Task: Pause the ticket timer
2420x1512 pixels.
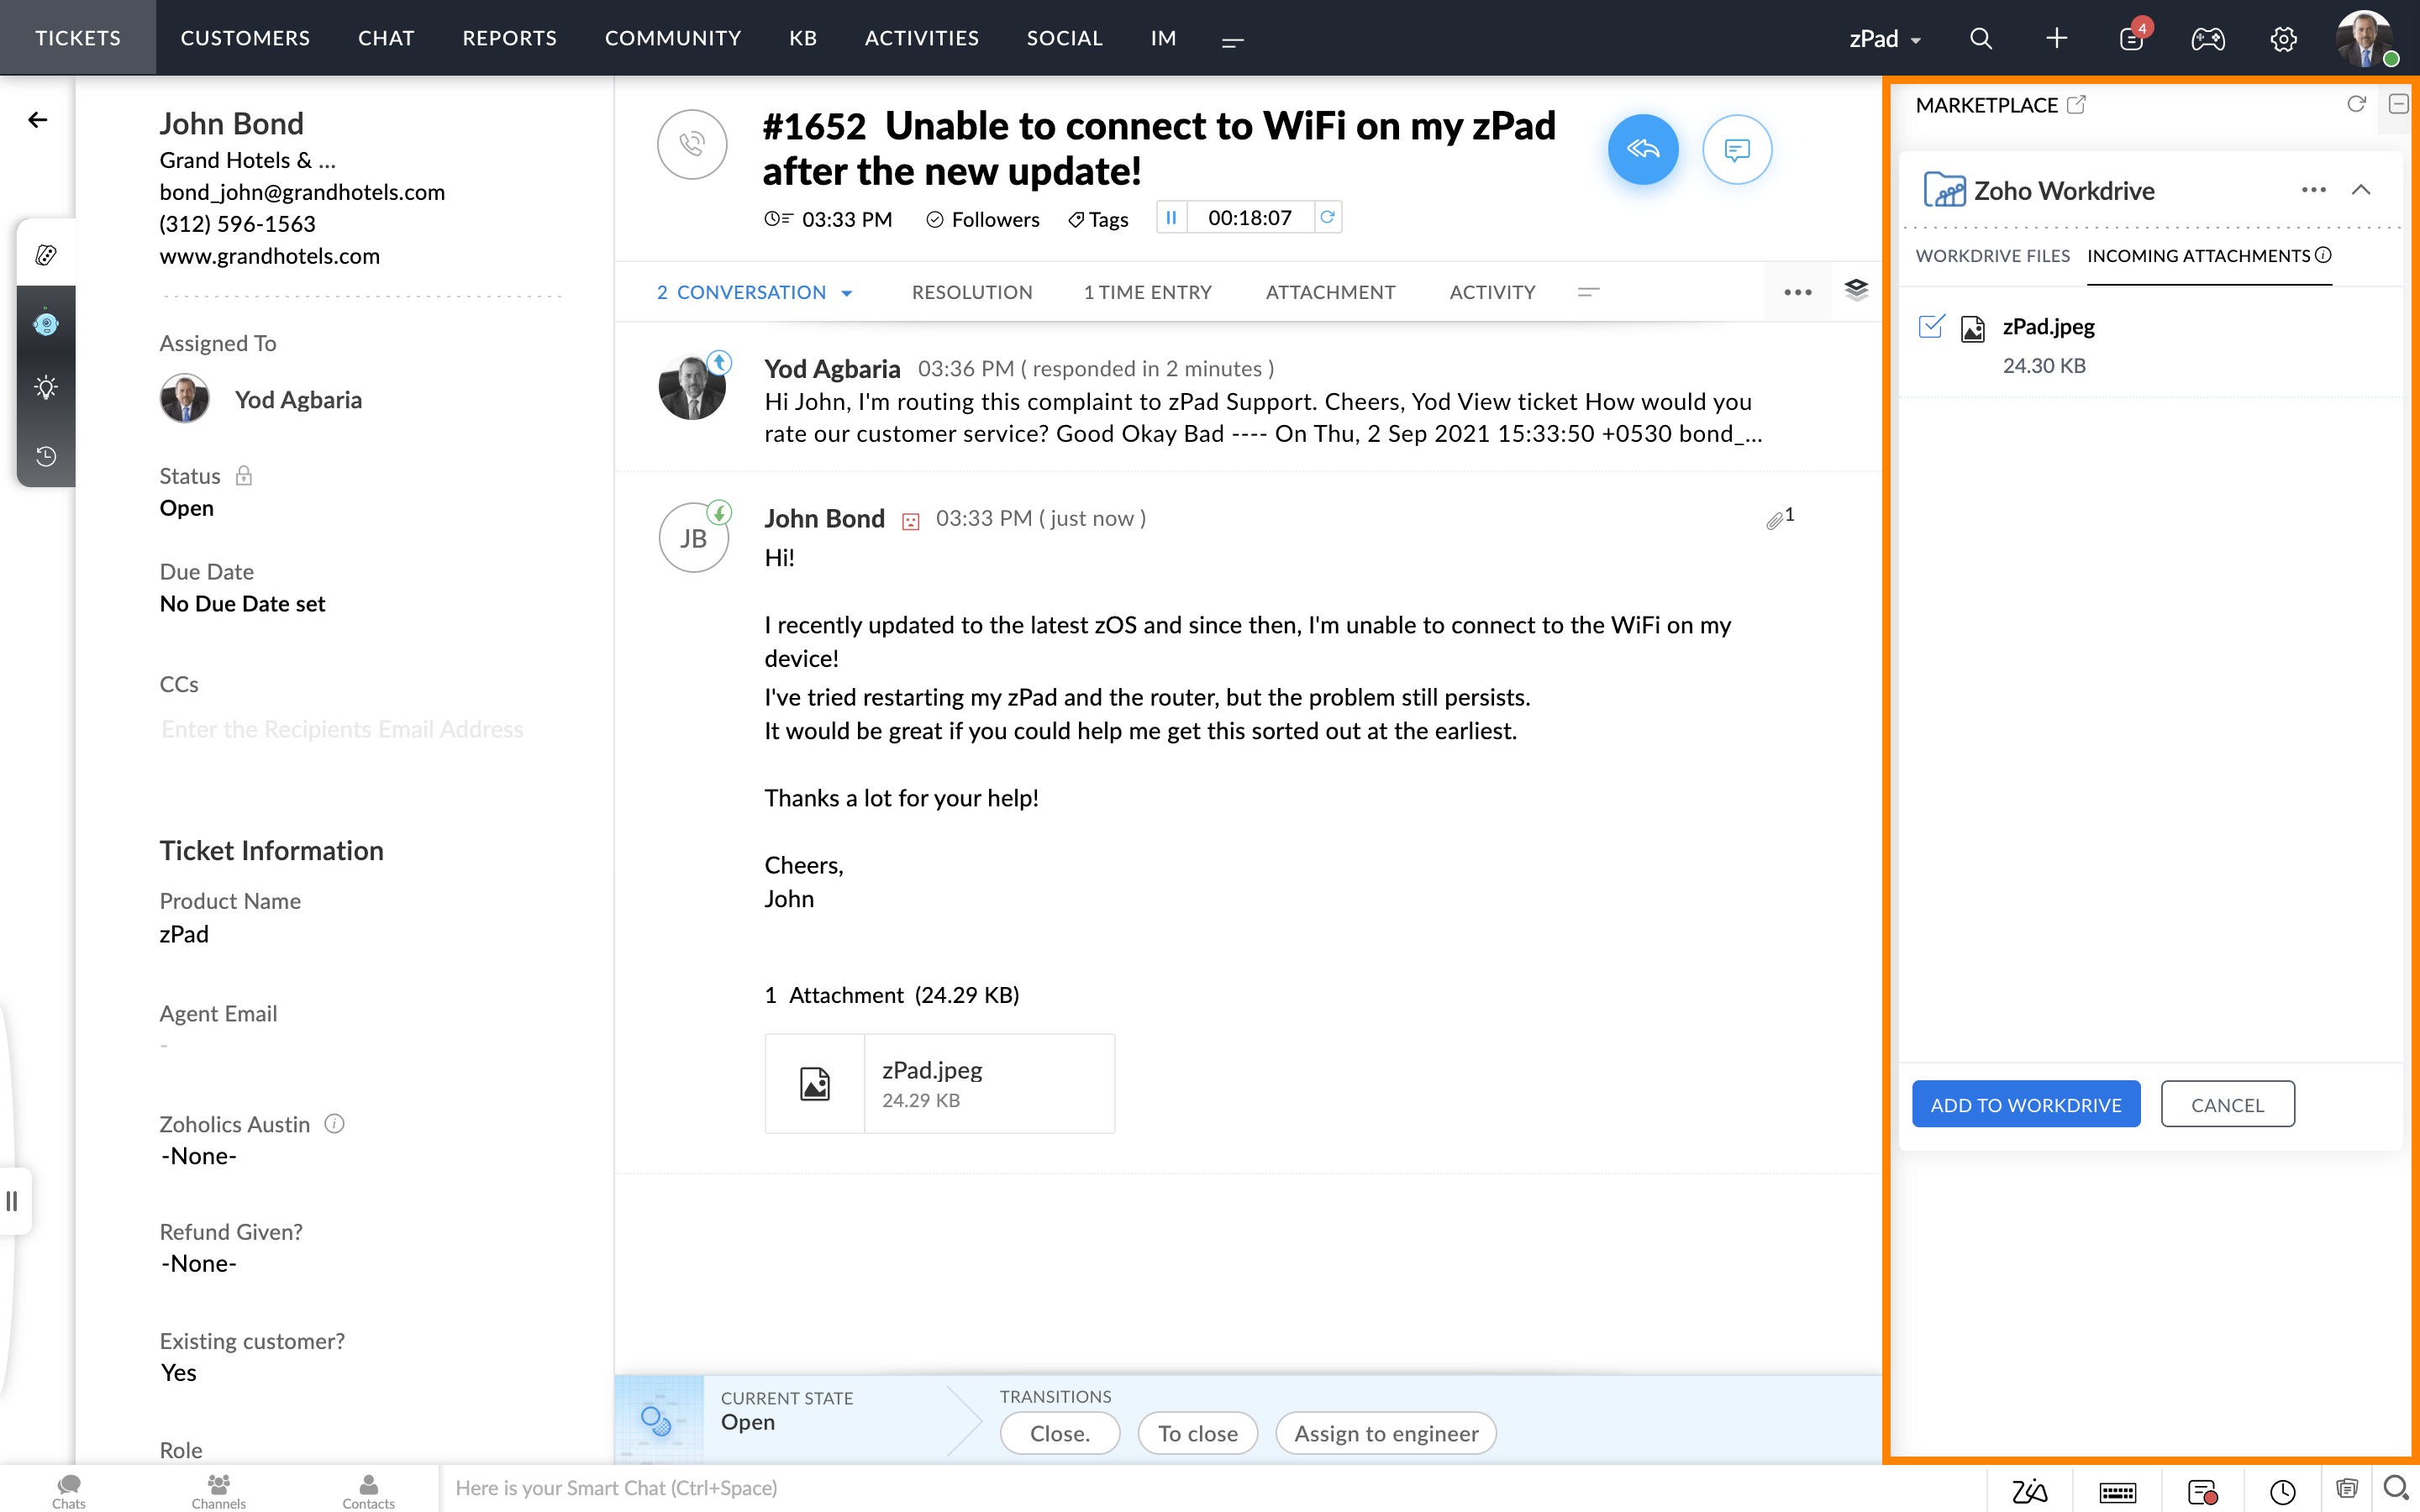Action: [1171, 217]
